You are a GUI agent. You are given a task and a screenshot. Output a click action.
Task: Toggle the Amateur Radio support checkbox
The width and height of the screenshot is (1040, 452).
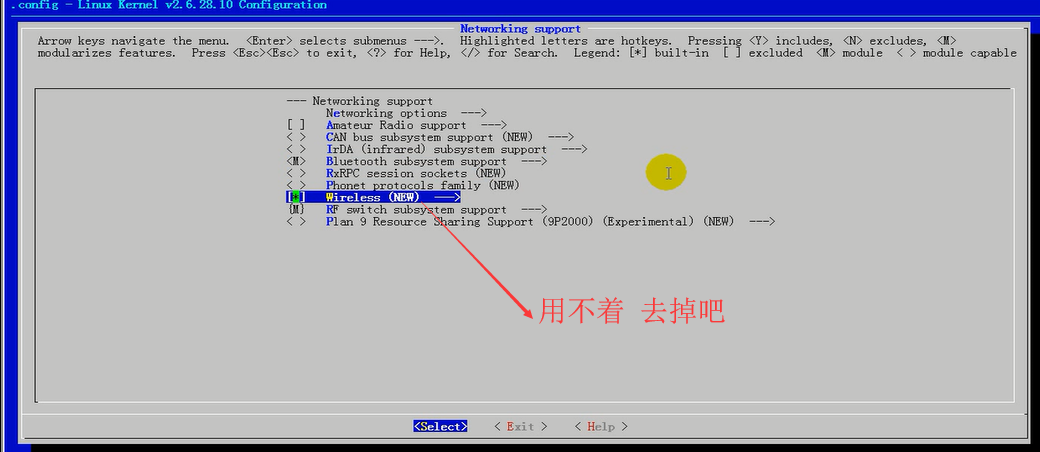(296, 125)
